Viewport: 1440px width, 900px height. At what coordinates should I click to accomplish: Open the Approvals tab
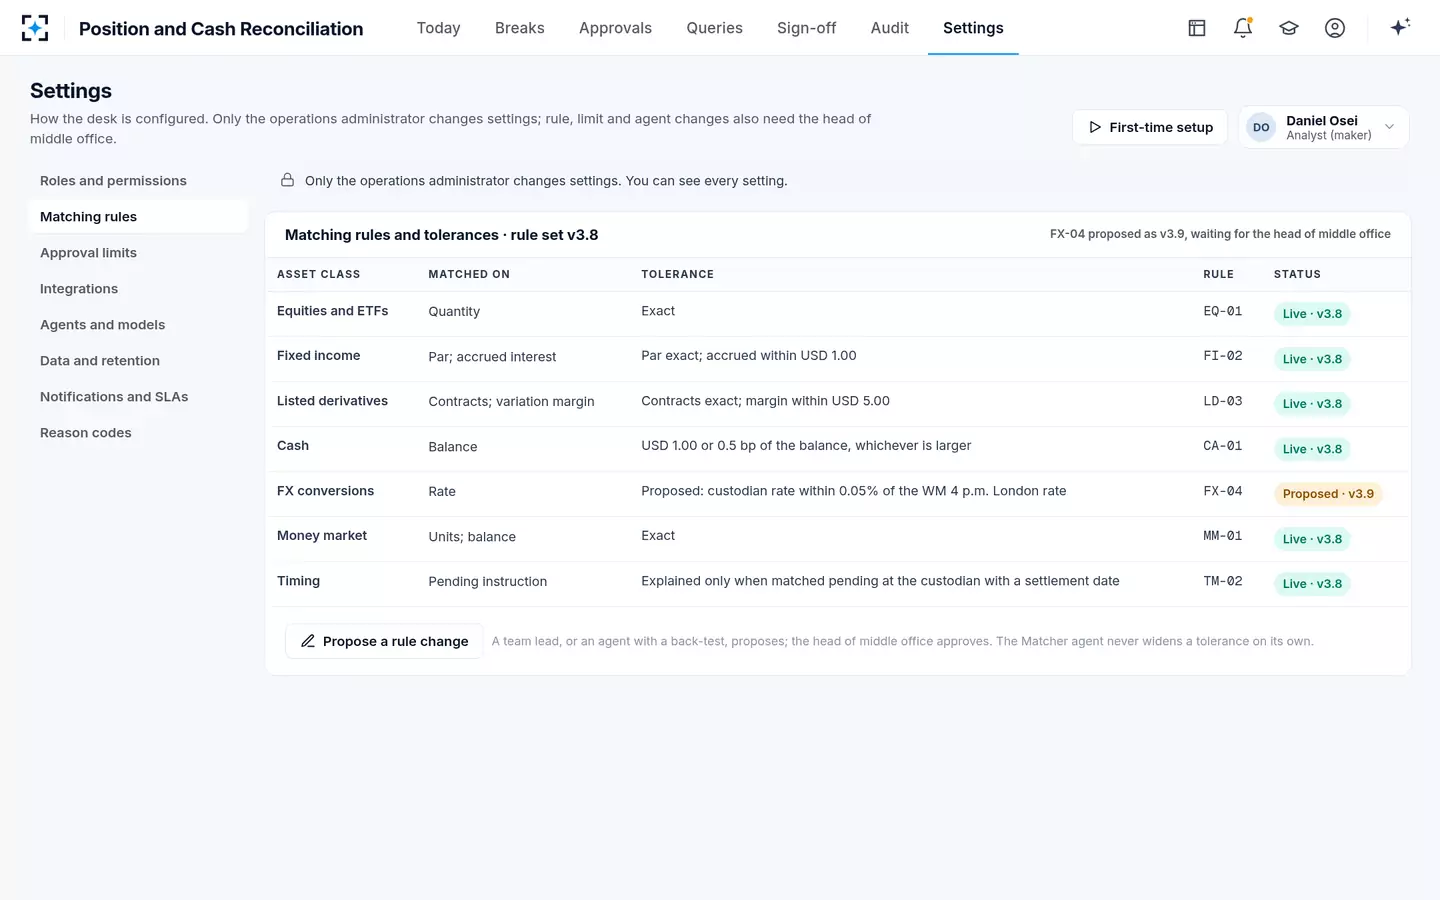pyautogui.click(x=615, y=28)
